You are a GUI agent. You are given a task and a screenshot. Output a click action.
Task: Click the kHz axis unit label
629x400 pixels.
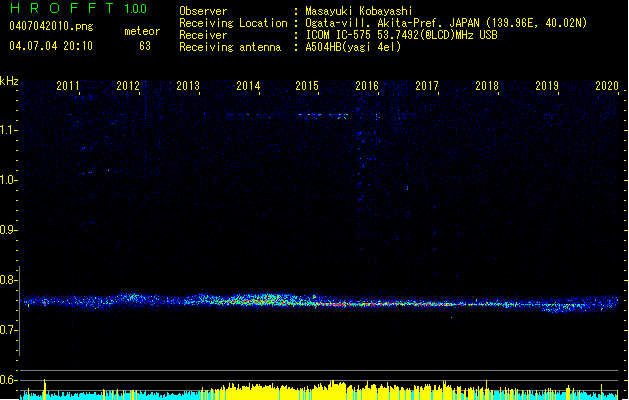(9, 81)
